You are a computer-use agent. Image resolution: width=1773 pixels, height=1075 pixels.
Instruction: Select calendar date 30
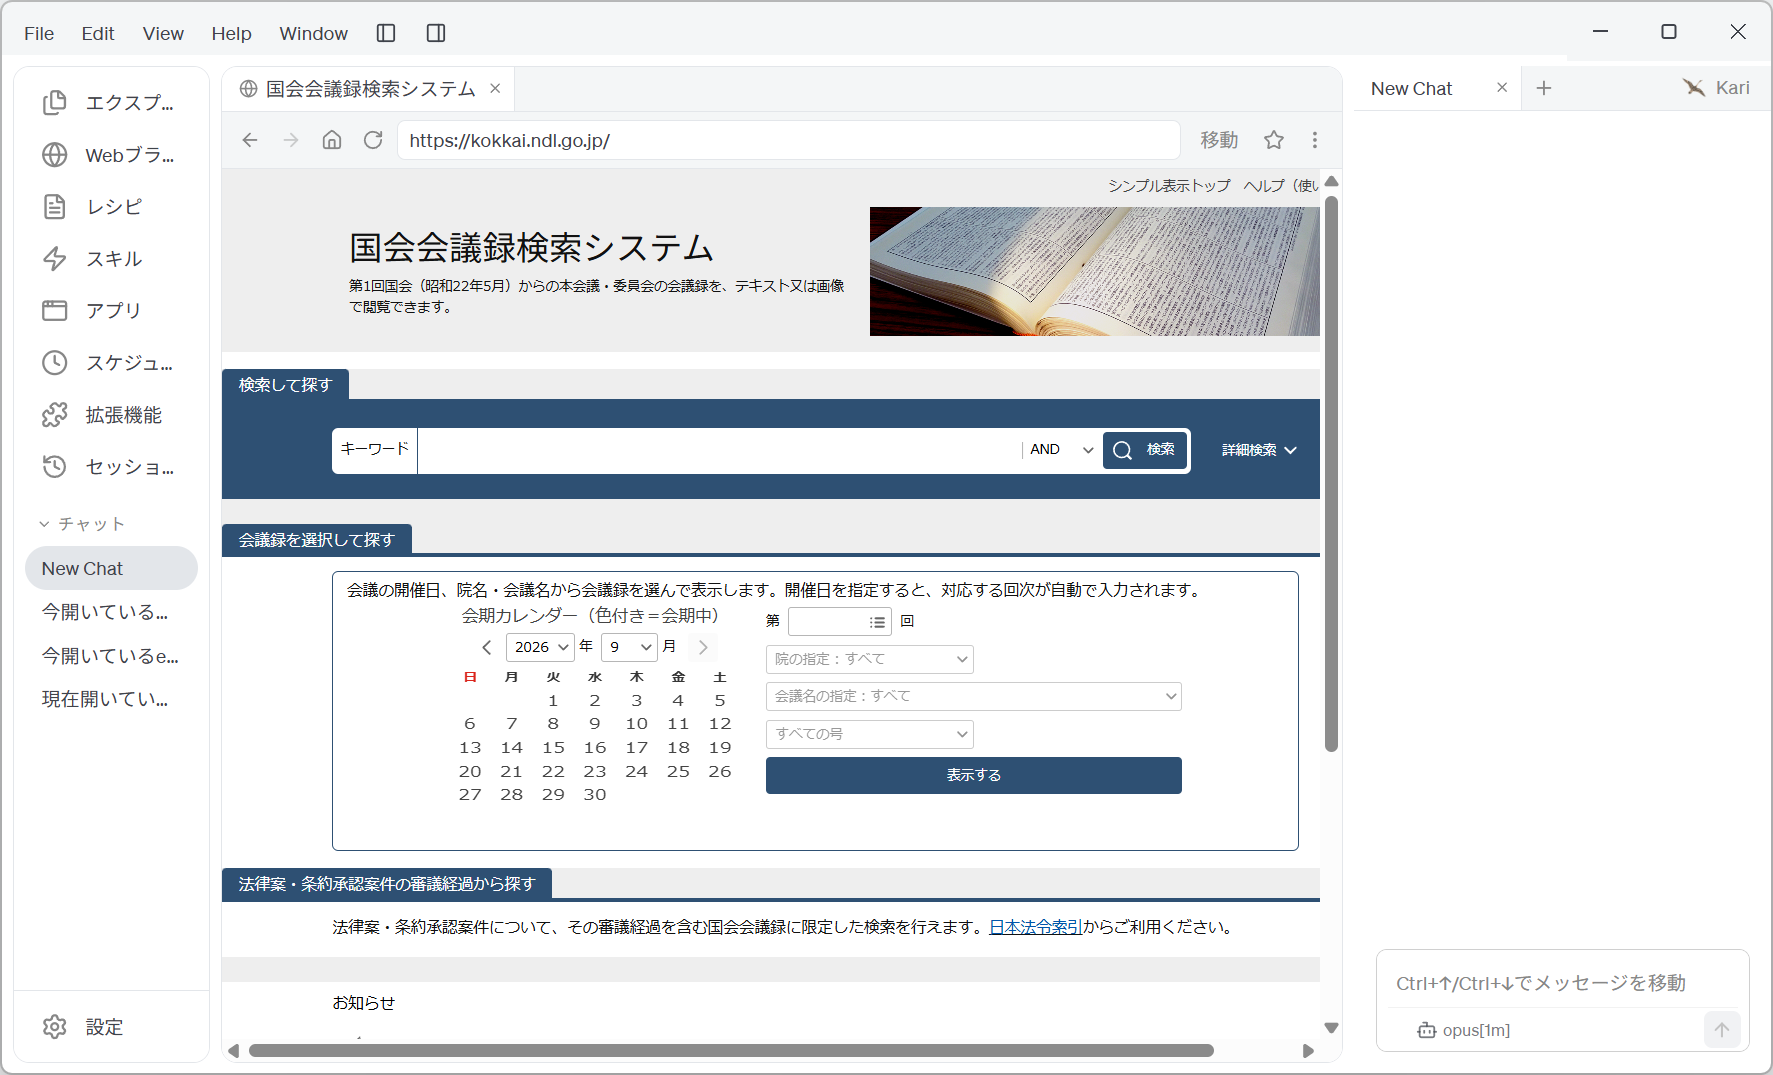click(595, 795)
